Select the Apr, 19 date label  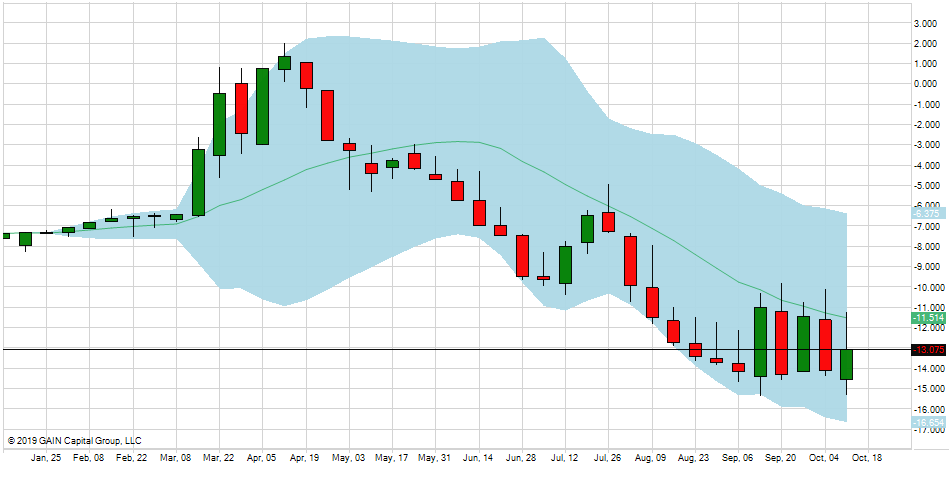point(305,458)
